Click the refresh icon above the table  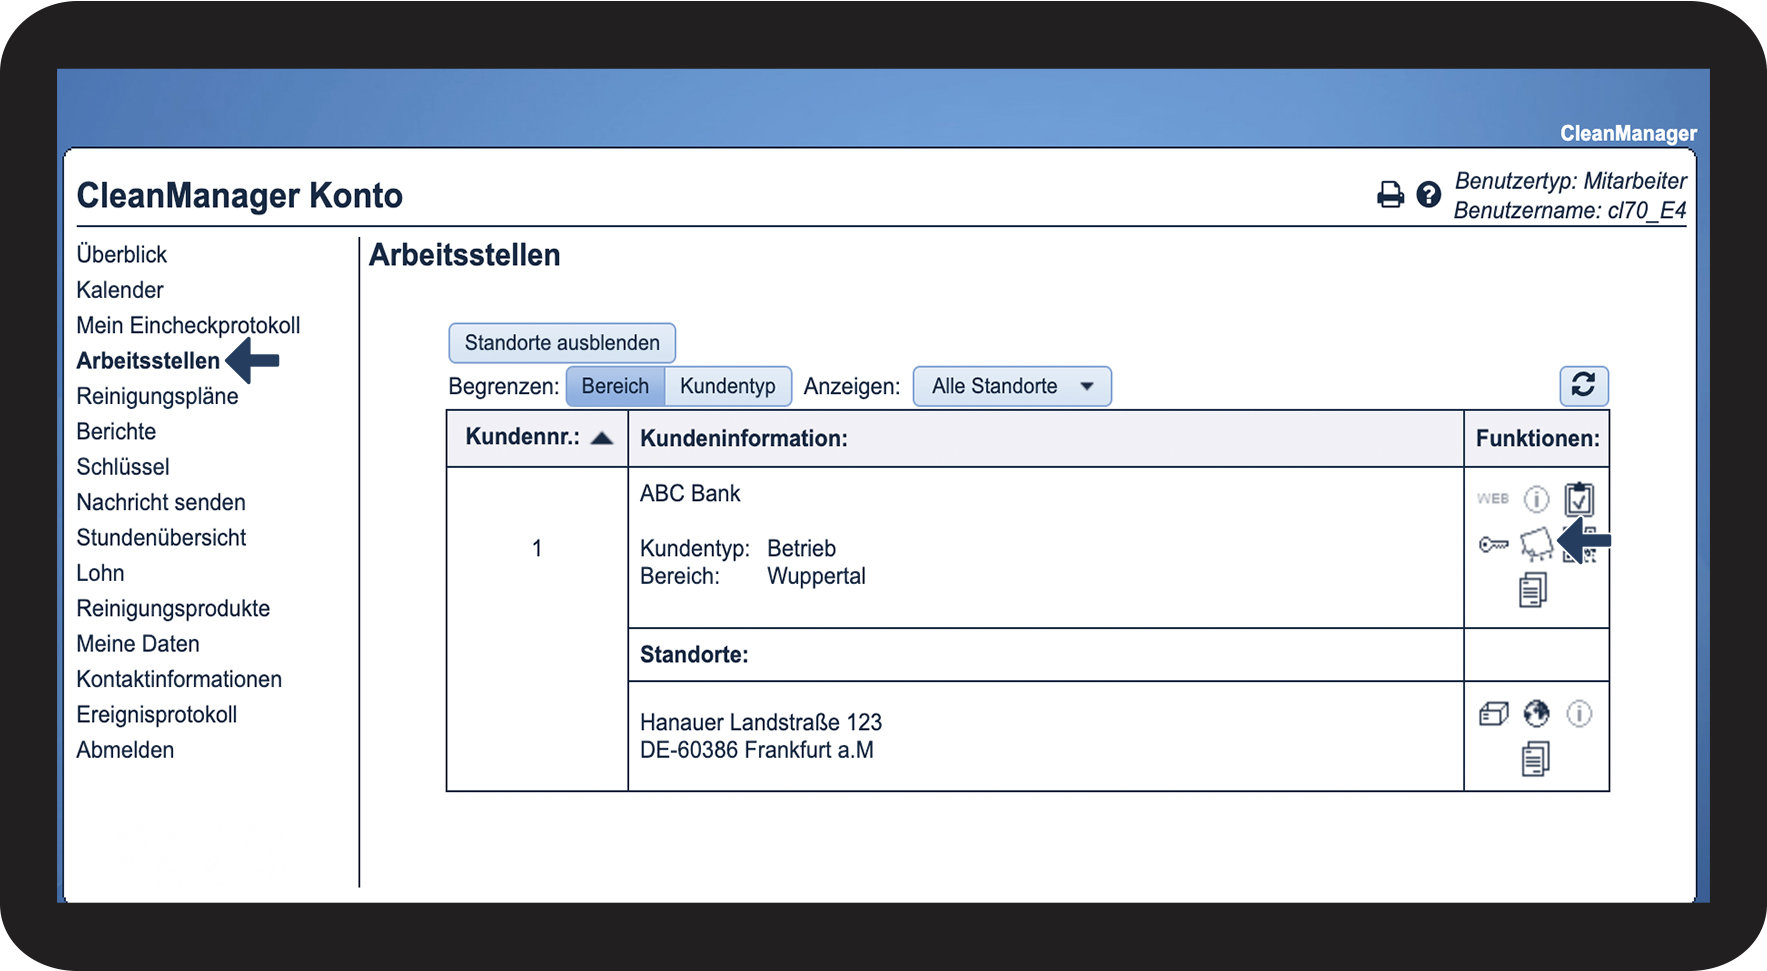1583,386
